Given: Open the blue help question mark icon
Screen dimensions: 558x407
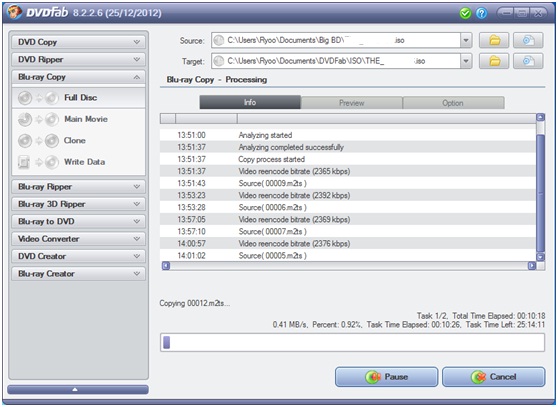Looking at the screenshot, I should [x=481, y=14].
